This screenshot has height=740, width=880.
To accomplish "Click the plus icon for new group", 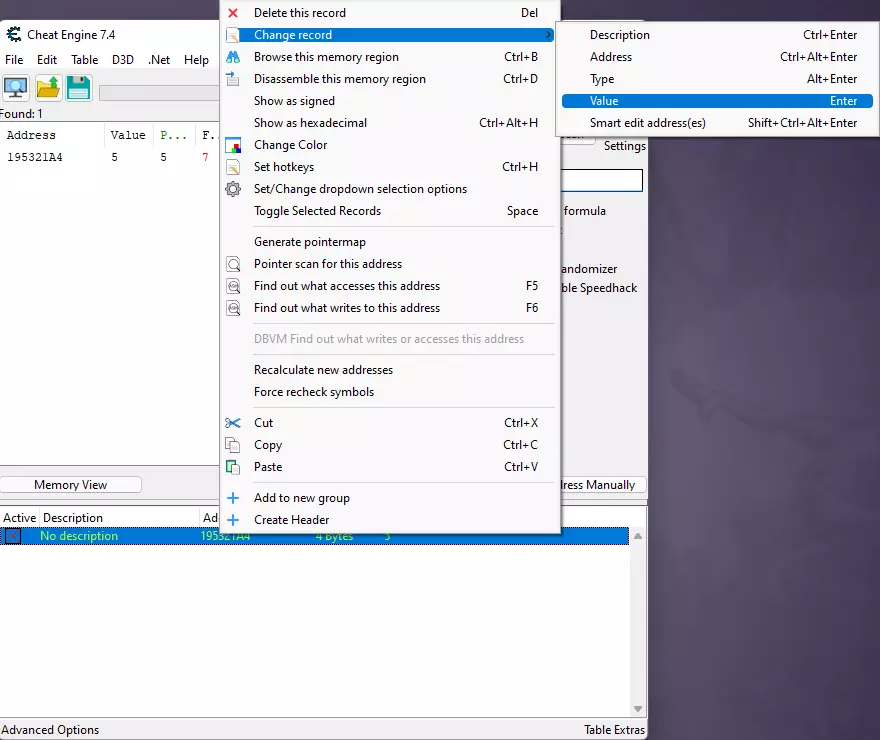I will 233,498.
